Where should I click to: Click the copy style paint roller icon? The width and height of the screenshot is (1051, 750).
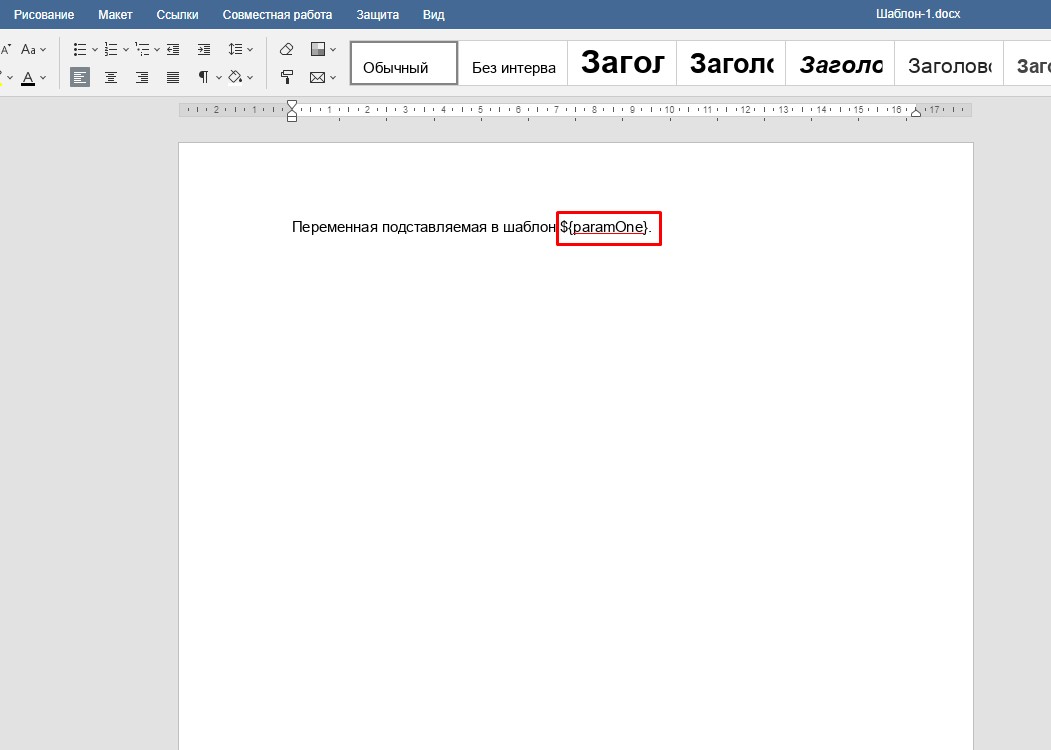(287, 77)
